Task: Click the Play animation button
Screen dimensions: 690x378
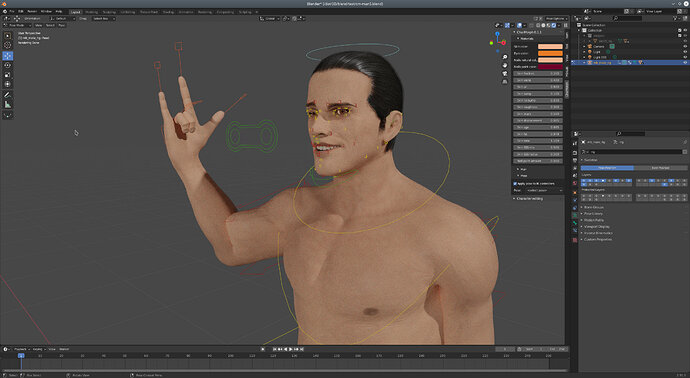Action: point(291,349)
